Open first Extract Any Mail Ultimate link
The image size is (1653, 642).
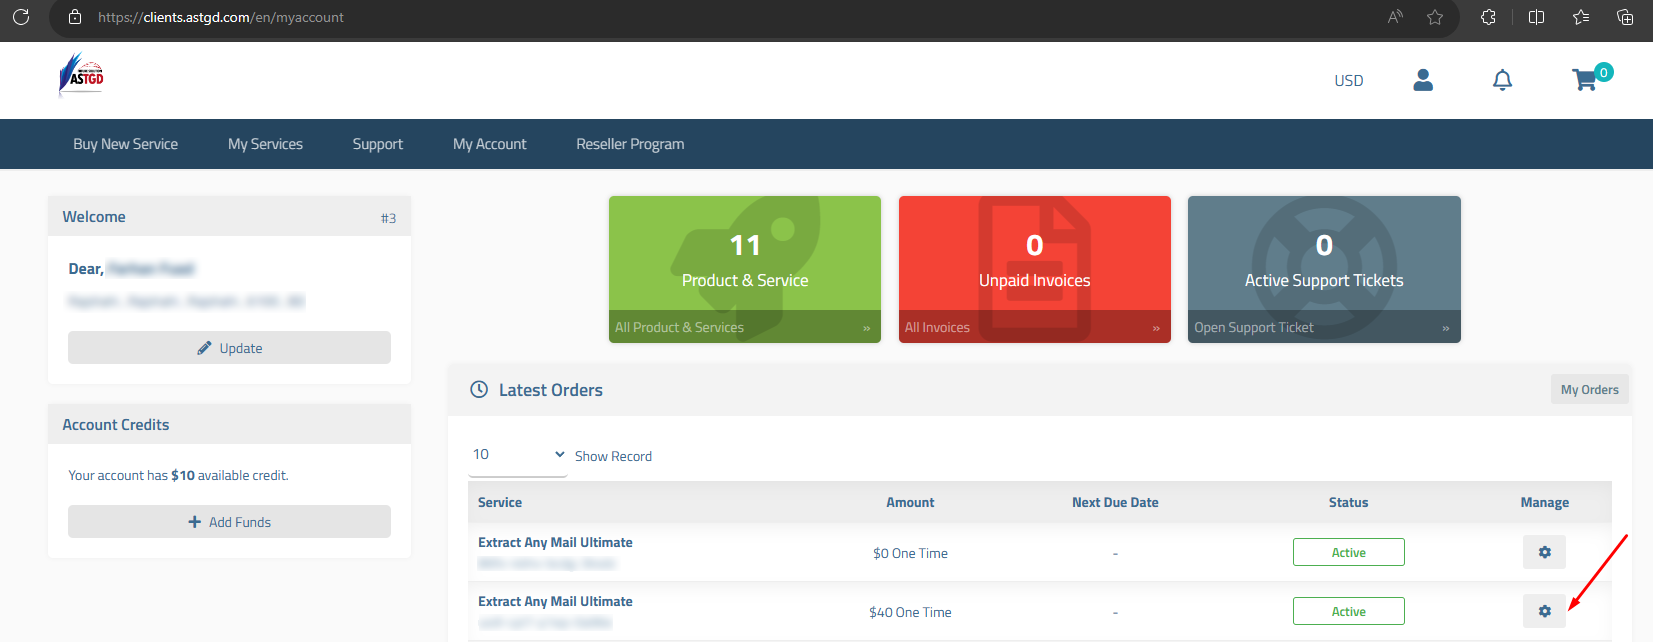[x=555, y=543]
